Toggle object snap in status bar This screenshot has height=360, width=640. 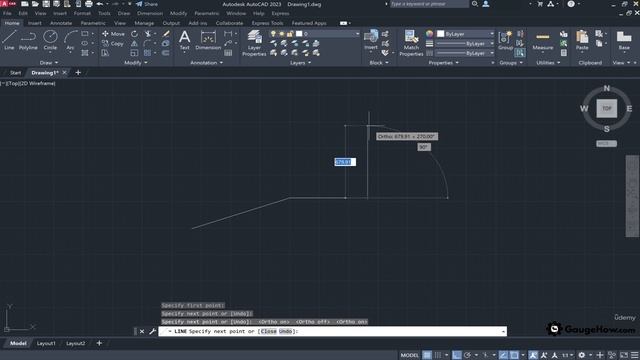click(x=514, y=355)
